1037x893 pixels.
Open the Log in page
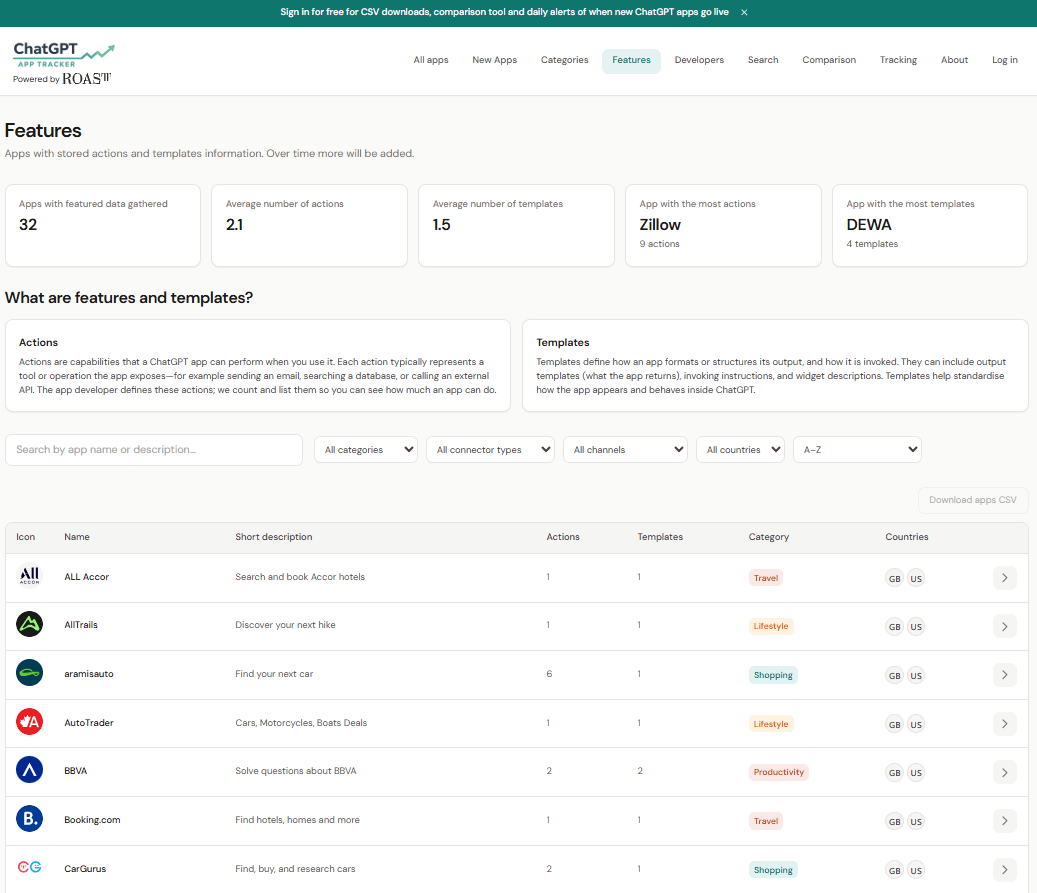[1004, 60]
